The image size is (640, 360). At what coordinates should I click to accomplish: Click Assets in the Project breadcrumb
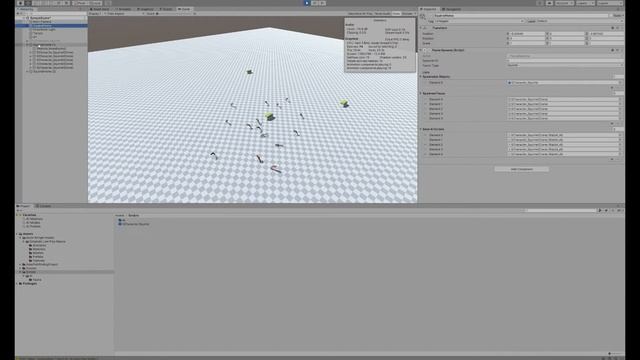coord(120,215)
